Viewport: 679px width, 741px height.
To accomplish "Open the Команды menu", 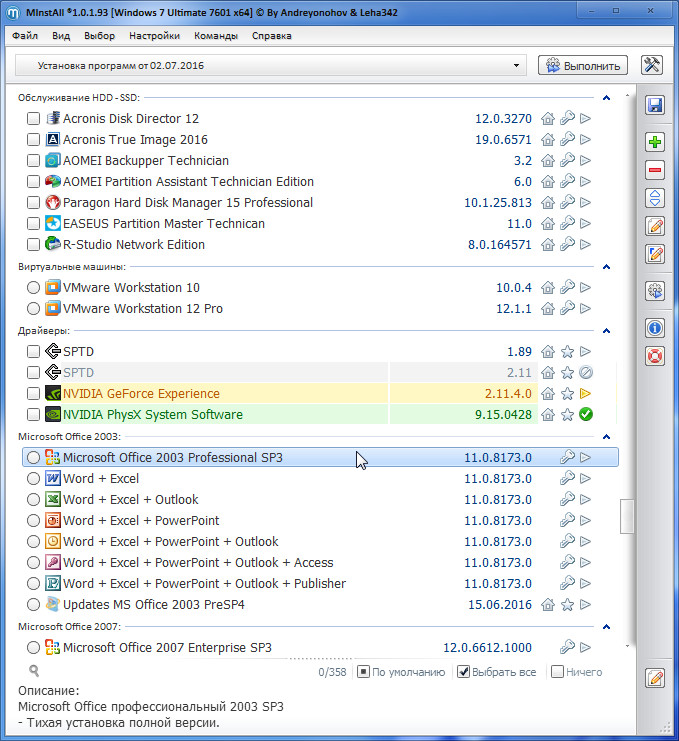I will coord(216,36).
